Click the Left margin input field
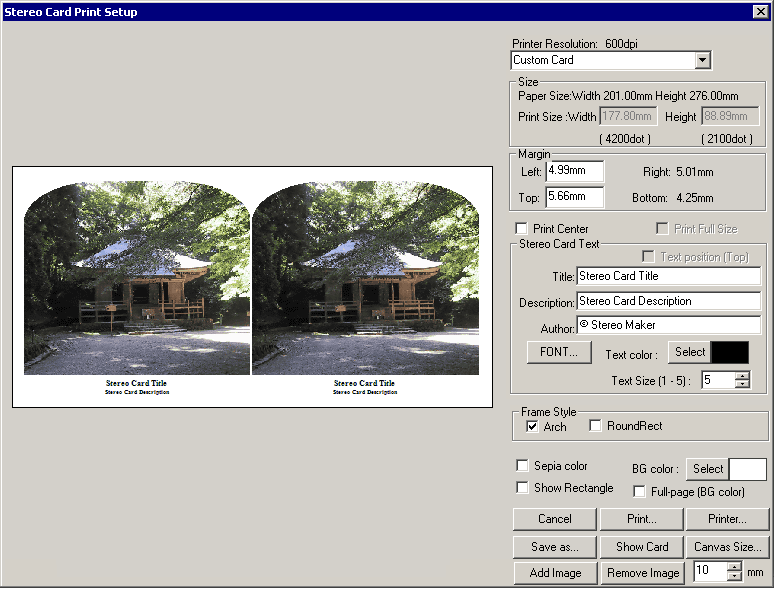The image size is (774, 589). (575, 171)
